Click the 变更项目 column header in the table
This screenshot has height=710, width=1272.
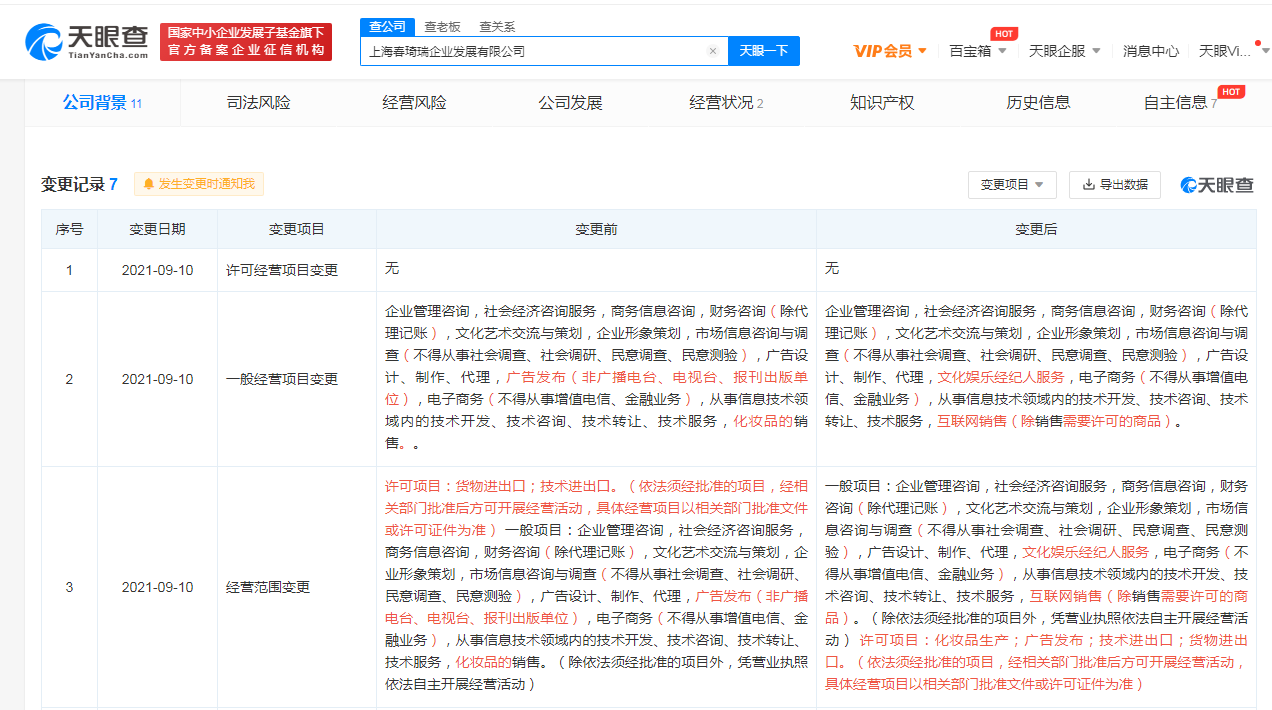coord(297,229)
